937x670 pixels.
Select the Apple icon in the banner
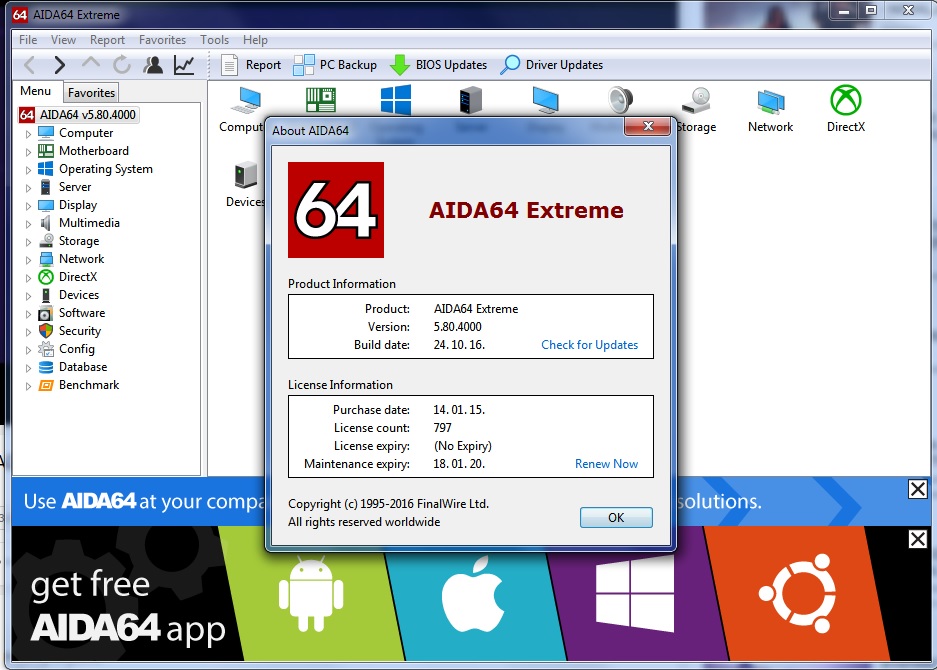pyautogui.click(x=472, y=593)
